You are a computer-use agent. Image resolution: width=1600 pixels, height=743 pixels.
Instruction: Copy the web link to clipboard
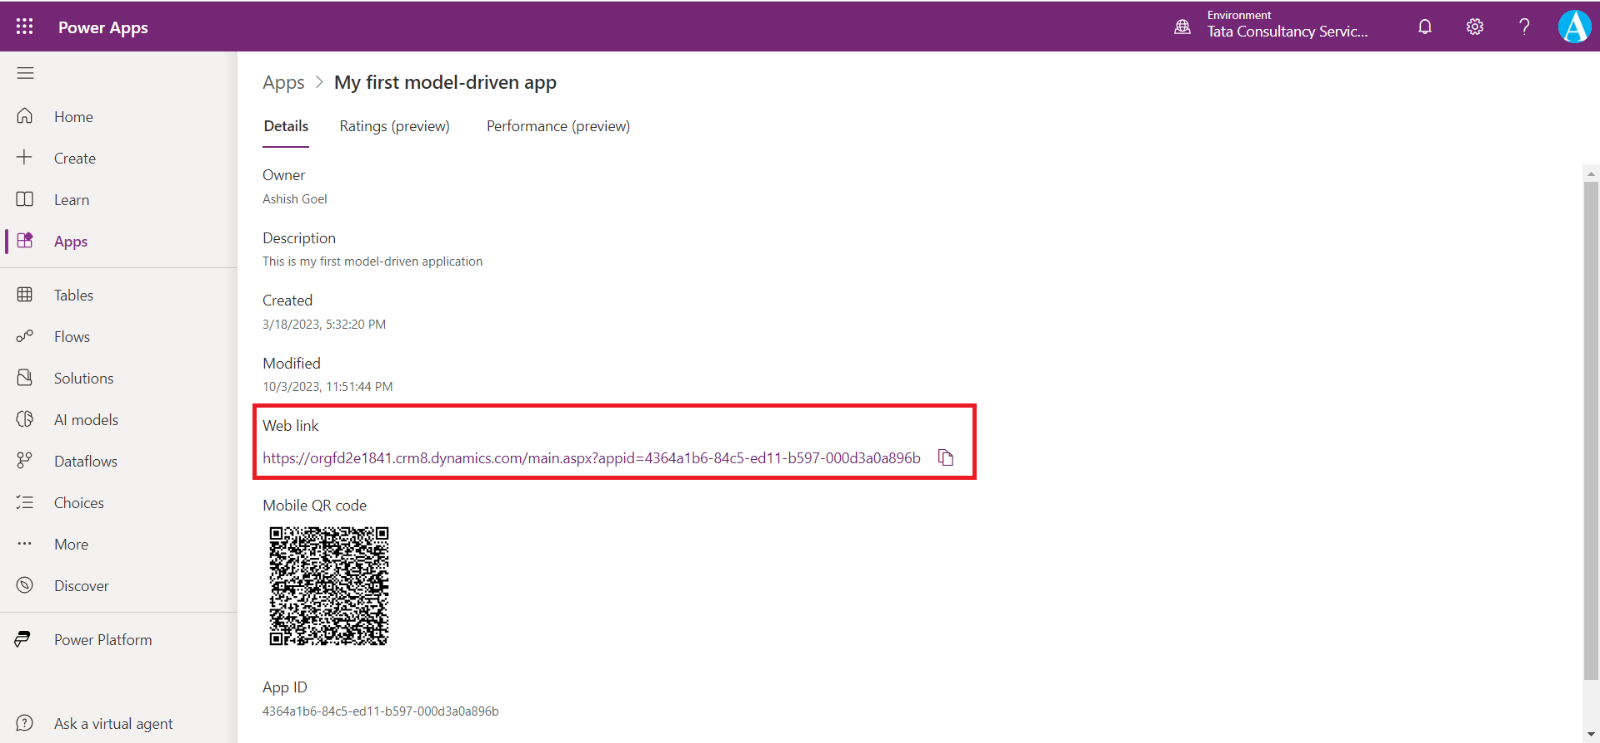[945, 458]
